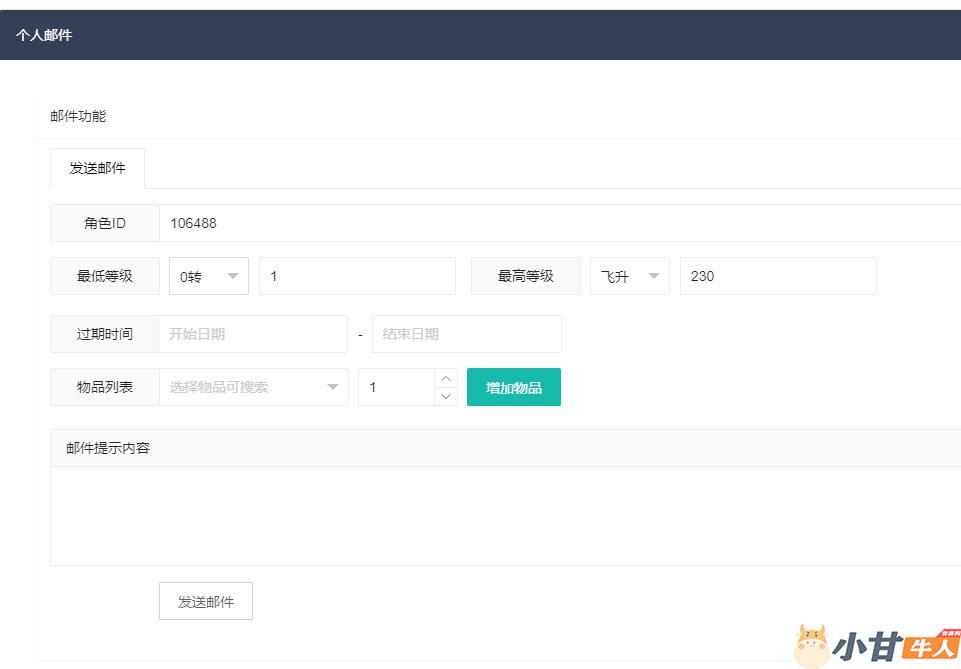This screenshot has height=669, width=961.
Task: Click the 邮件功能 panel heading
Action: tap(78, 116)
